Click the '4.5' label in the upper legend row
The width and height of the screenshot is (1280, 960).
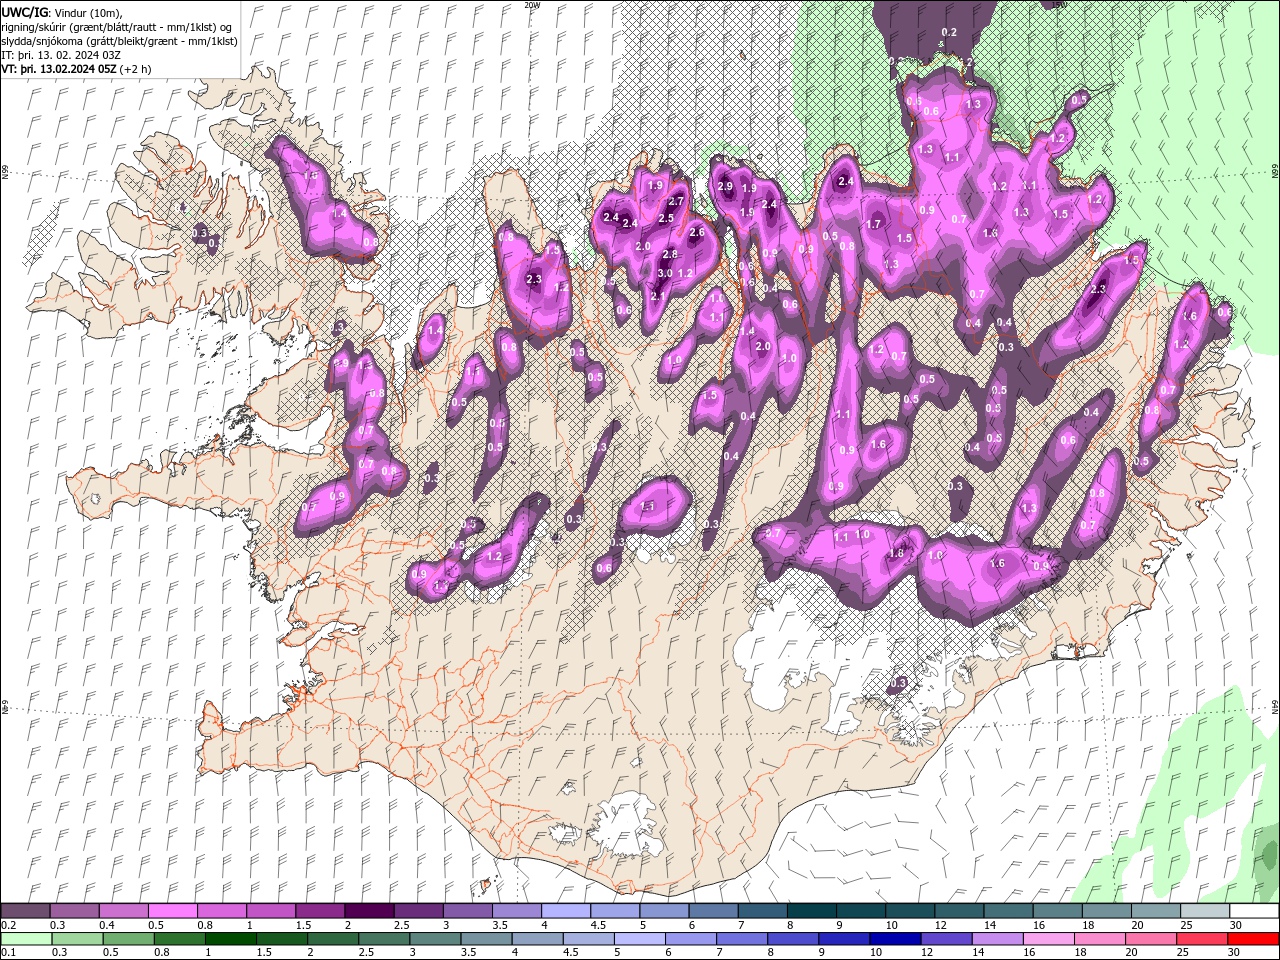click(x=597, y=925)
